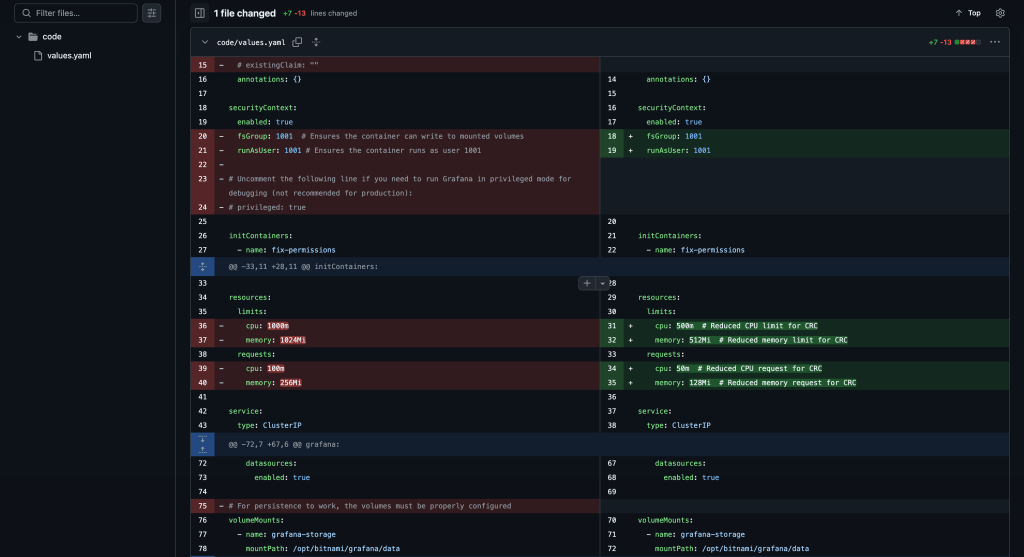The image size is (1024, 557).
Task: Toggle the file tree sidebar panel
Action: click(200, 13)
